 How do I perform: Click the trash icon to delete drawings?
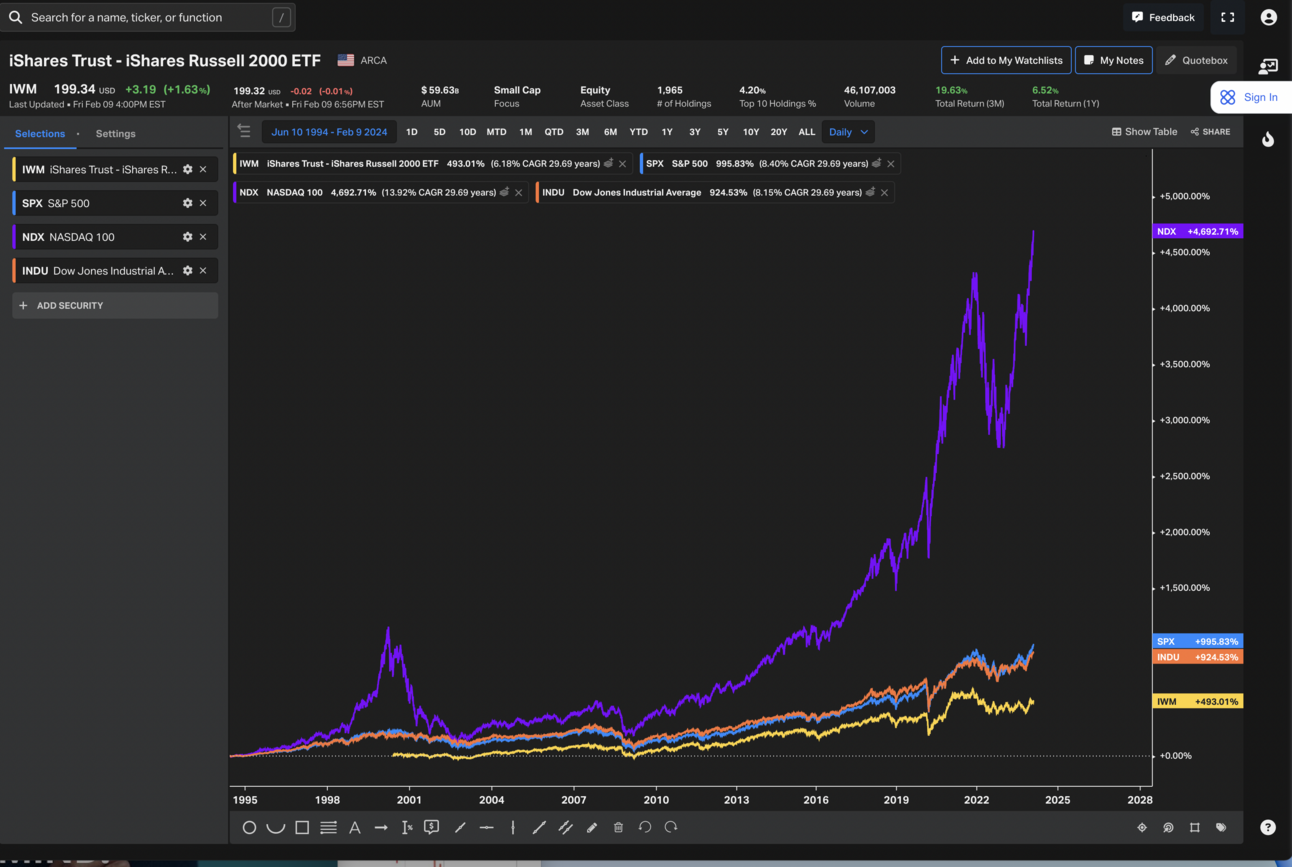pyautogui.click(x=618, y=827)
